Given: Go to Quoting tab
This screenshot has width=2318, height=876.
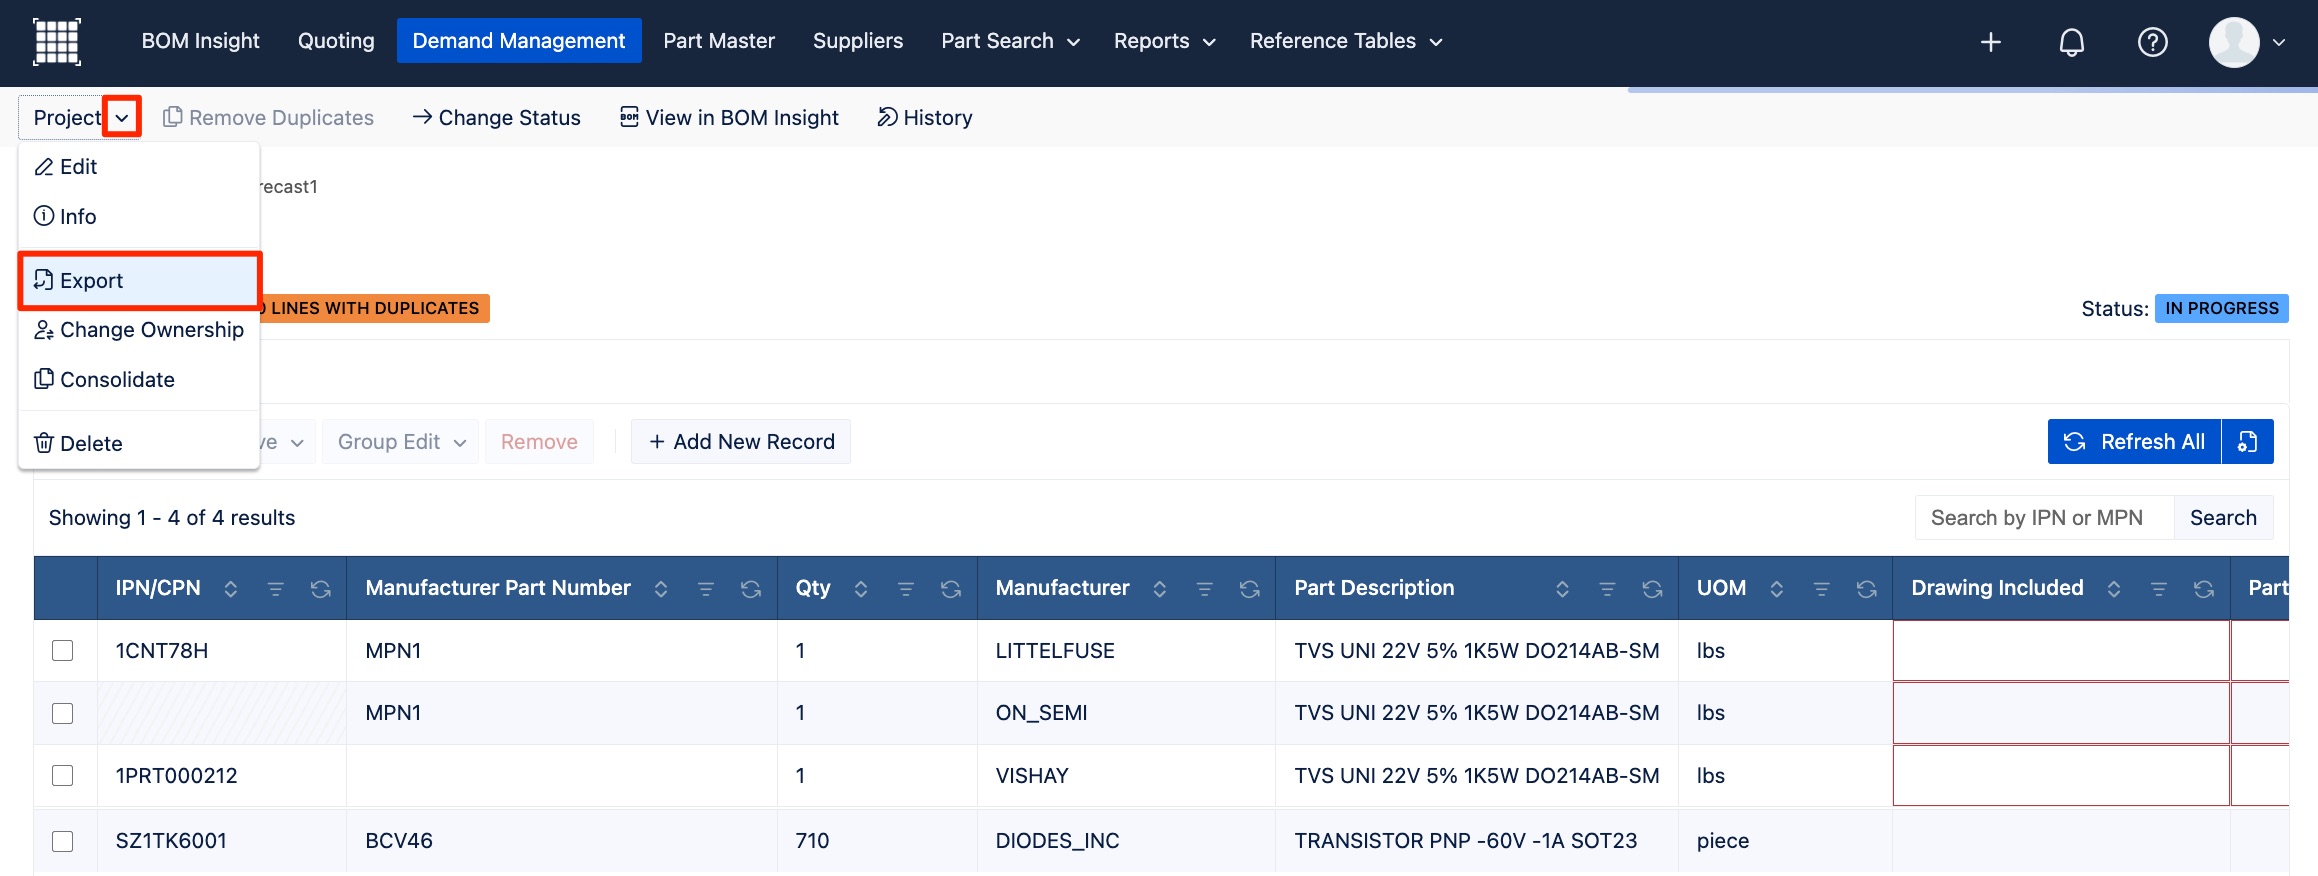Looking at the screenshot, I should [336, 41].
